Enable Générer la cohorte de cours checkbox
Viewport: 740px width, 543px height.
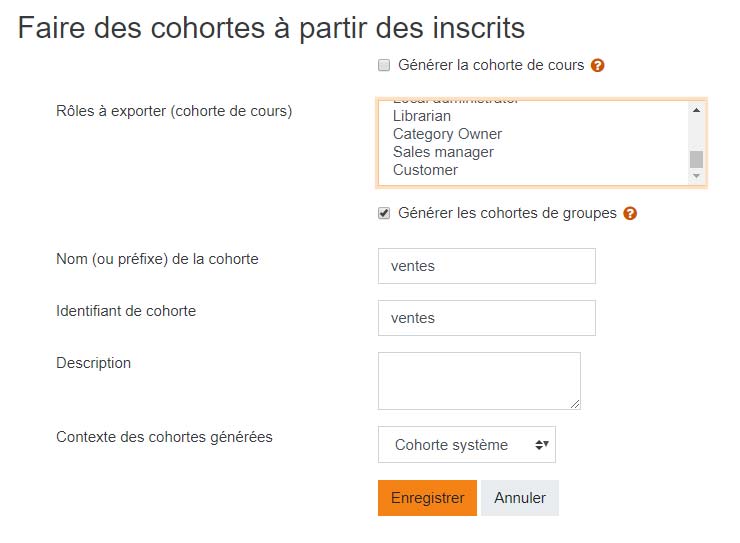384,66
